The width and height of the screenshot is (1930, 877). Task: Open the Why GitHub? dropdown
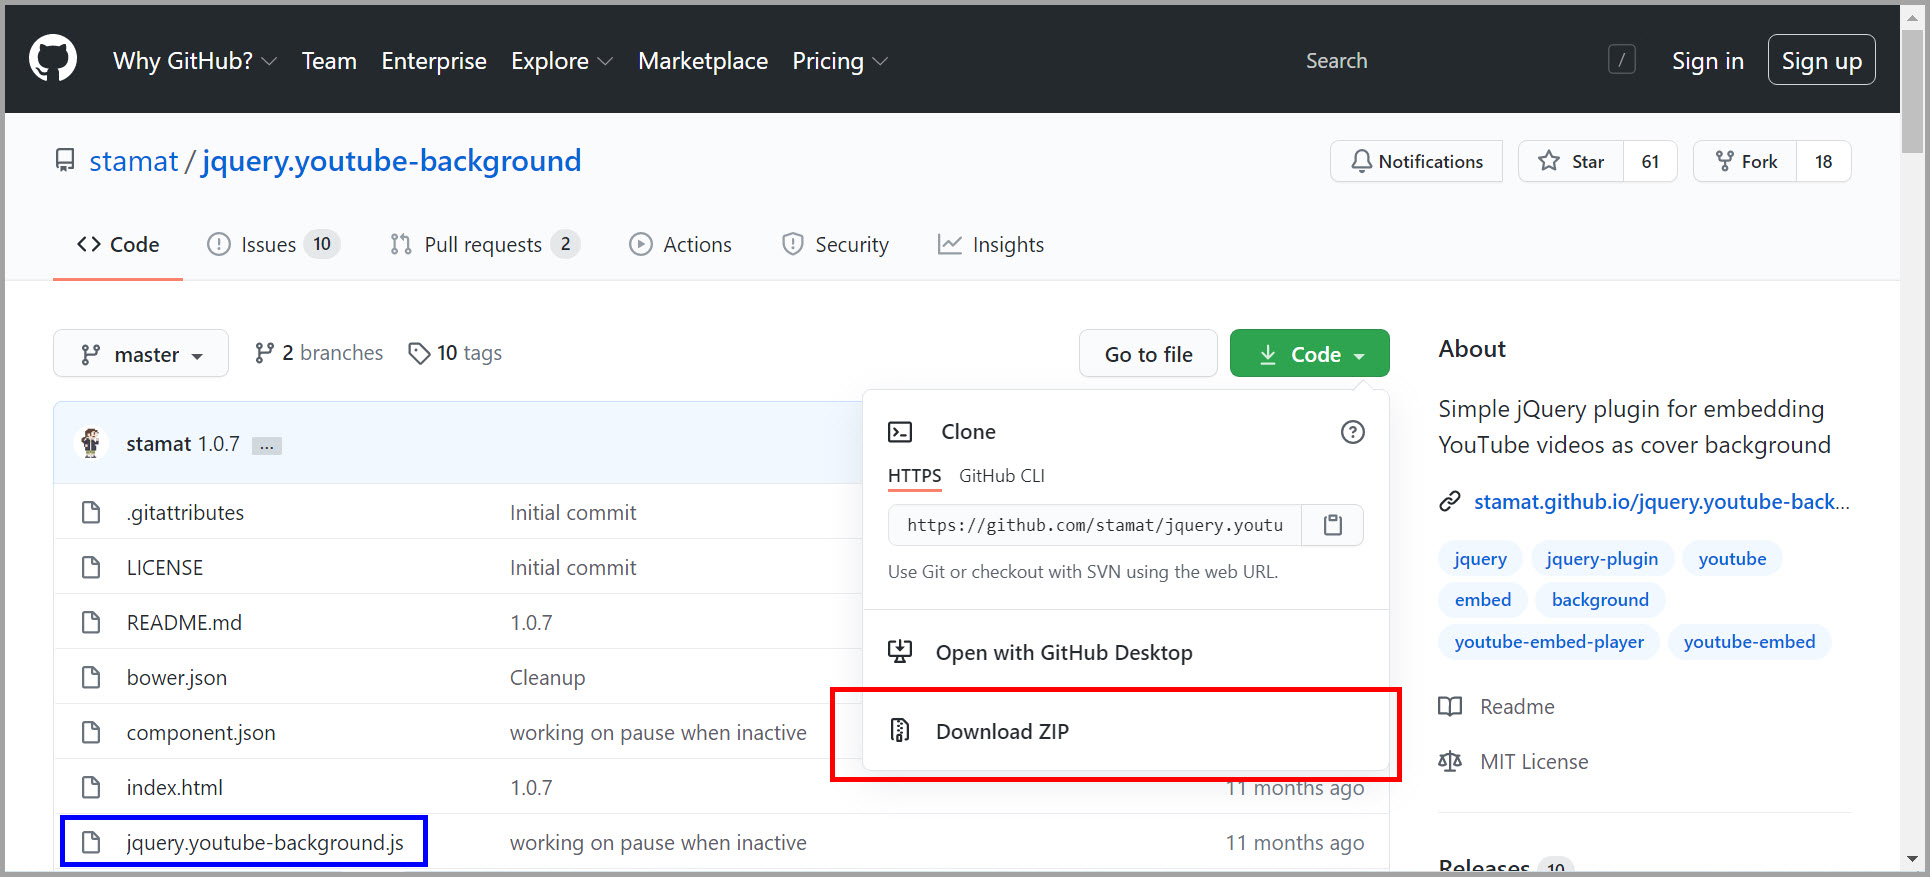coord(195,61)
